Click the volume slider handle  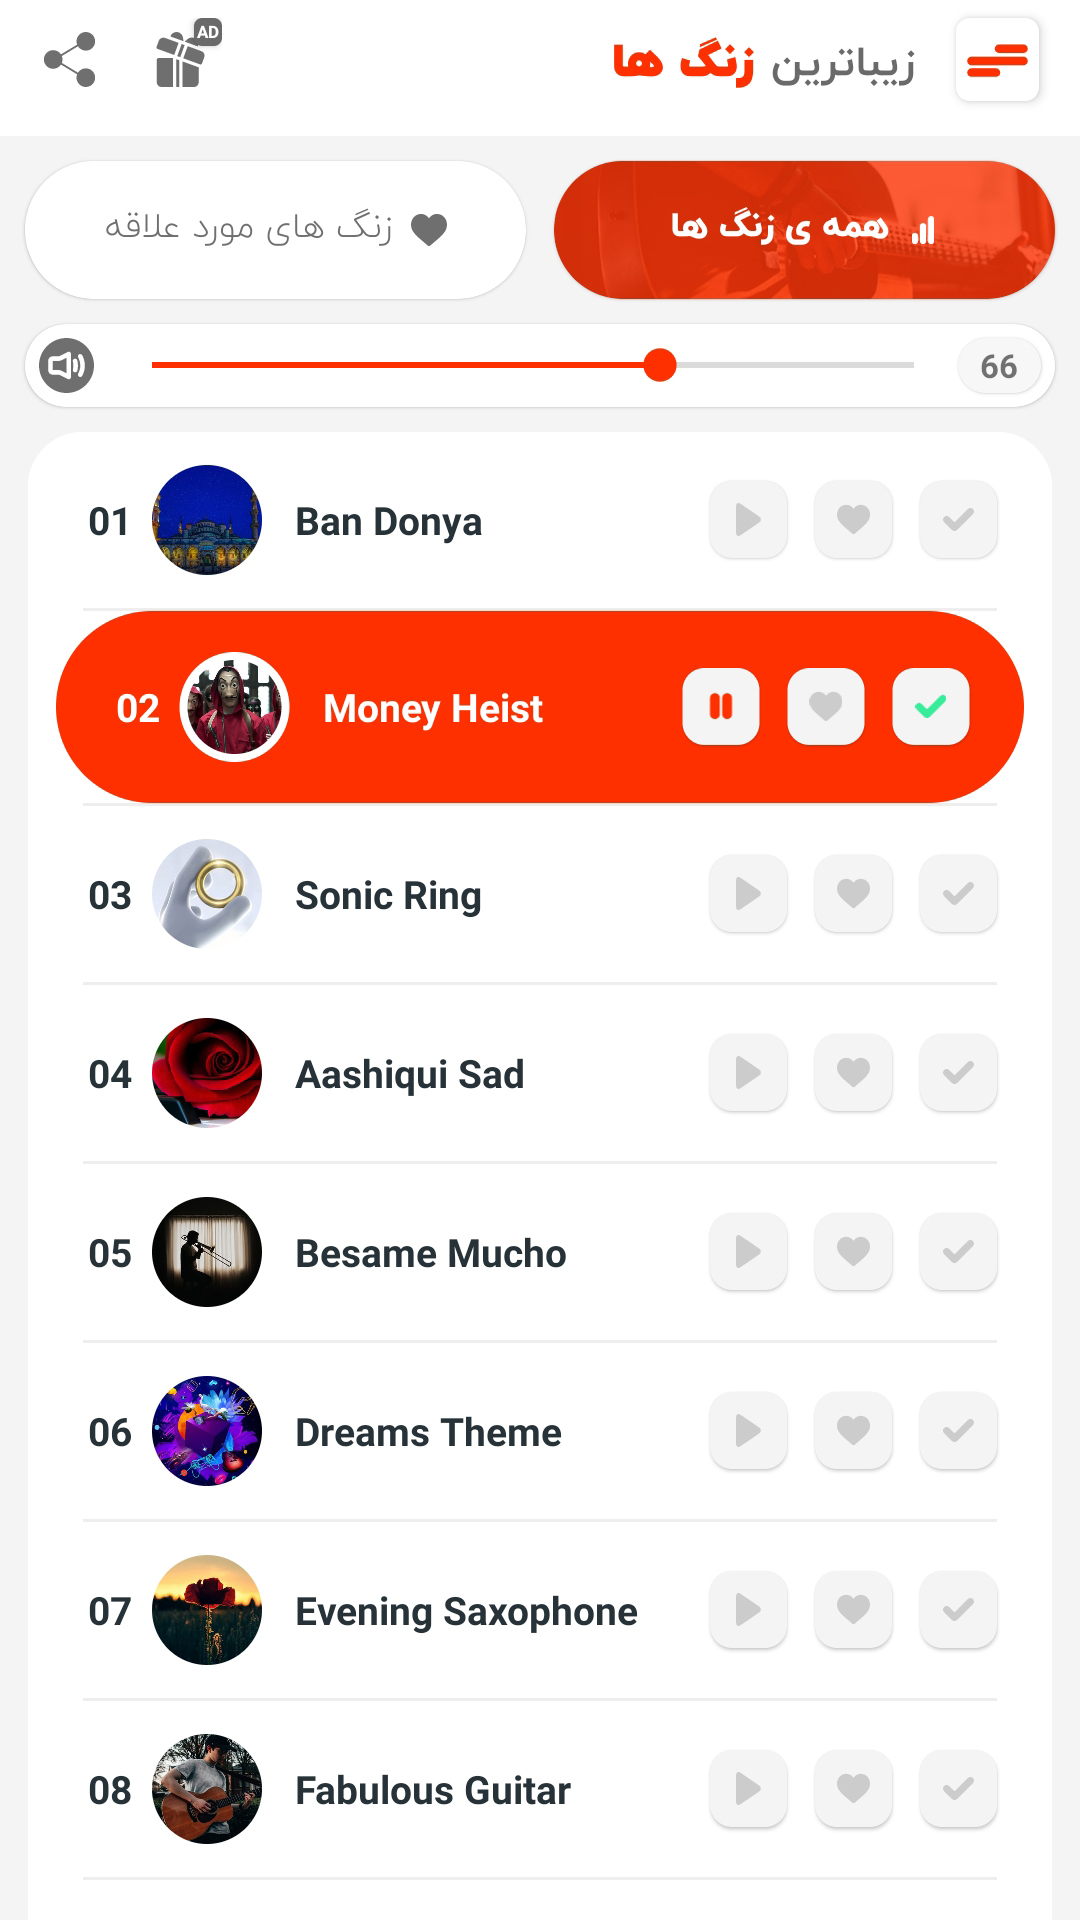660,366
